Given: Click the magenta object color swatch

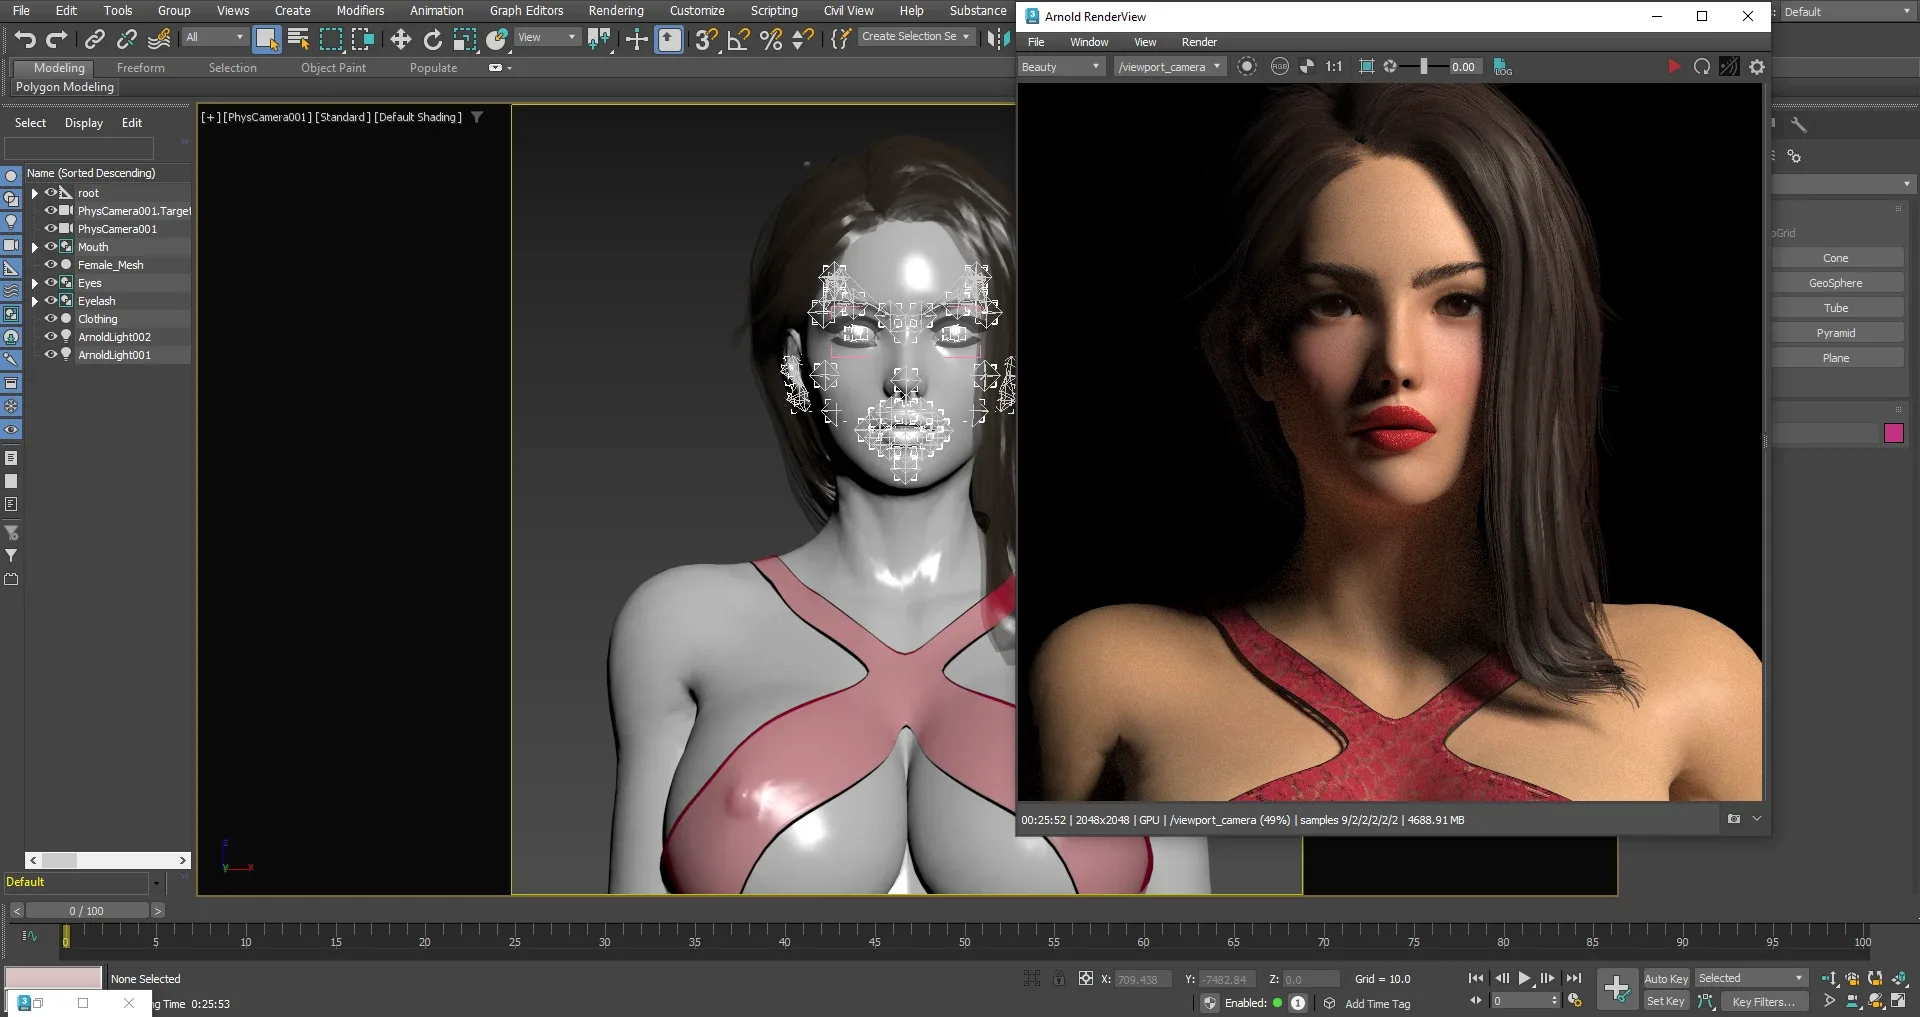Looking at the screenshot, I should tap(1894, 433).
